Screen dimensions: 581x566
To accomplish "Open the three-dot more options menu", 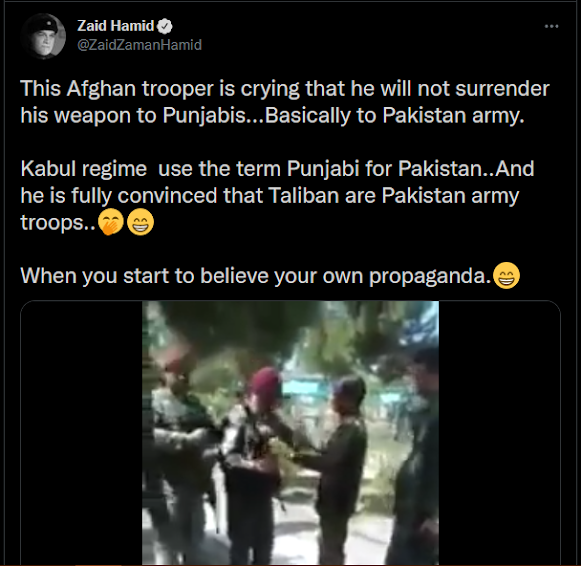I will click(551, 26).
